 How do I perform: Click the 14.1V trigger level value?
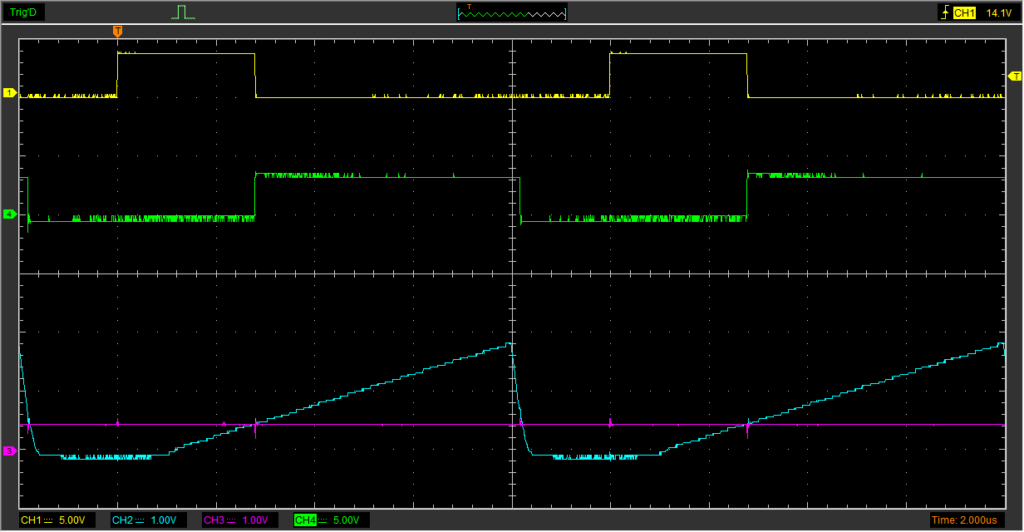point(998,13)
